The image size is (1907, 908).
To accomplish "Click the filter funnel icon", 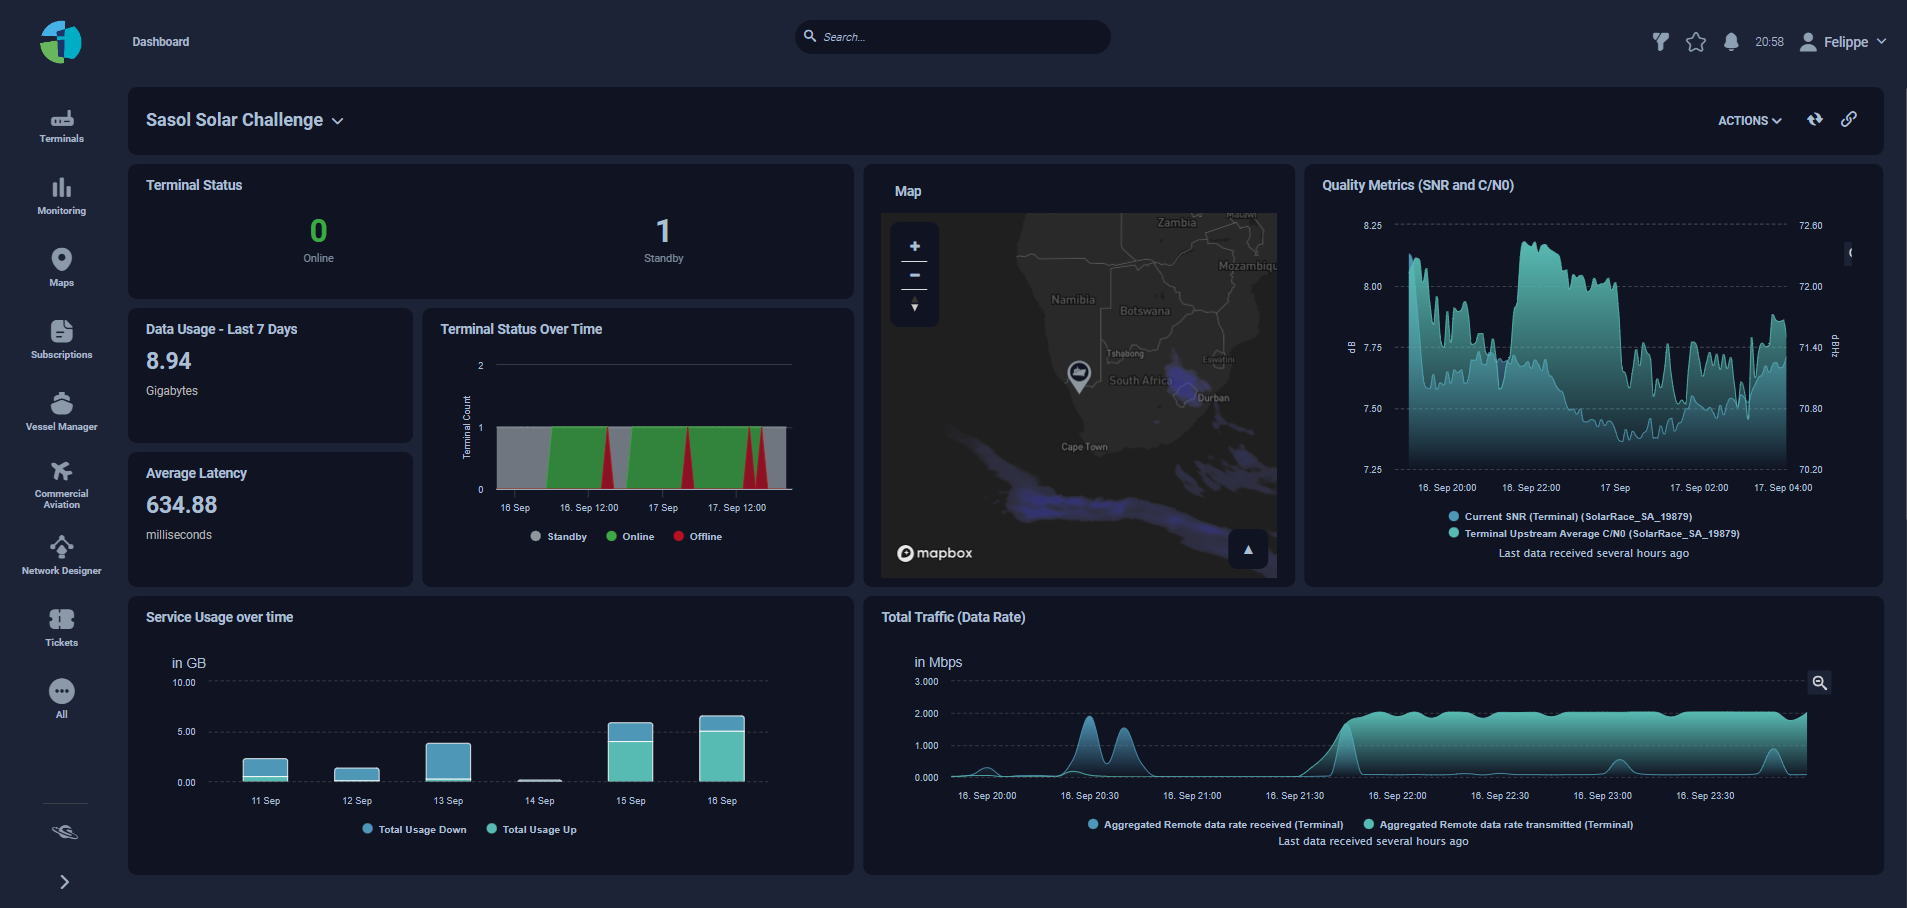I will (x=1661, y=42).
